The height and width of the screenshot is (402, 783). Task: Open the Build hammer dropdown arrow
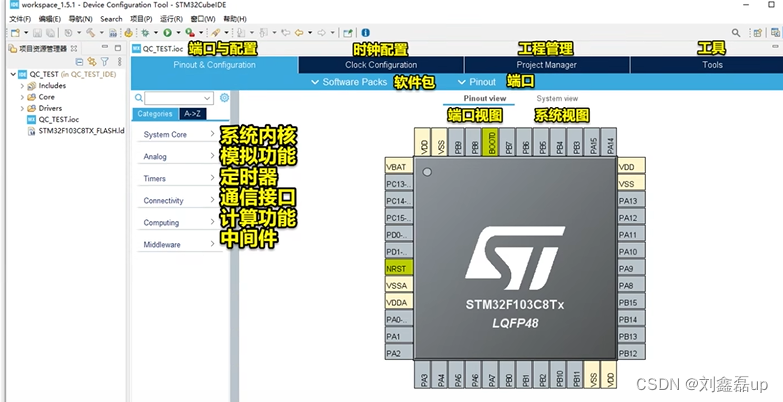click(101, 33)
